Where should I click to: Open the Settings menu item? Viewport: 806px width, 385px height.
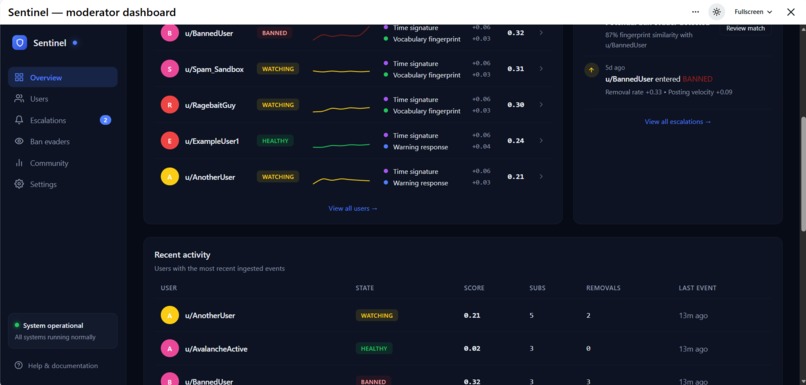tap(63, 184)
